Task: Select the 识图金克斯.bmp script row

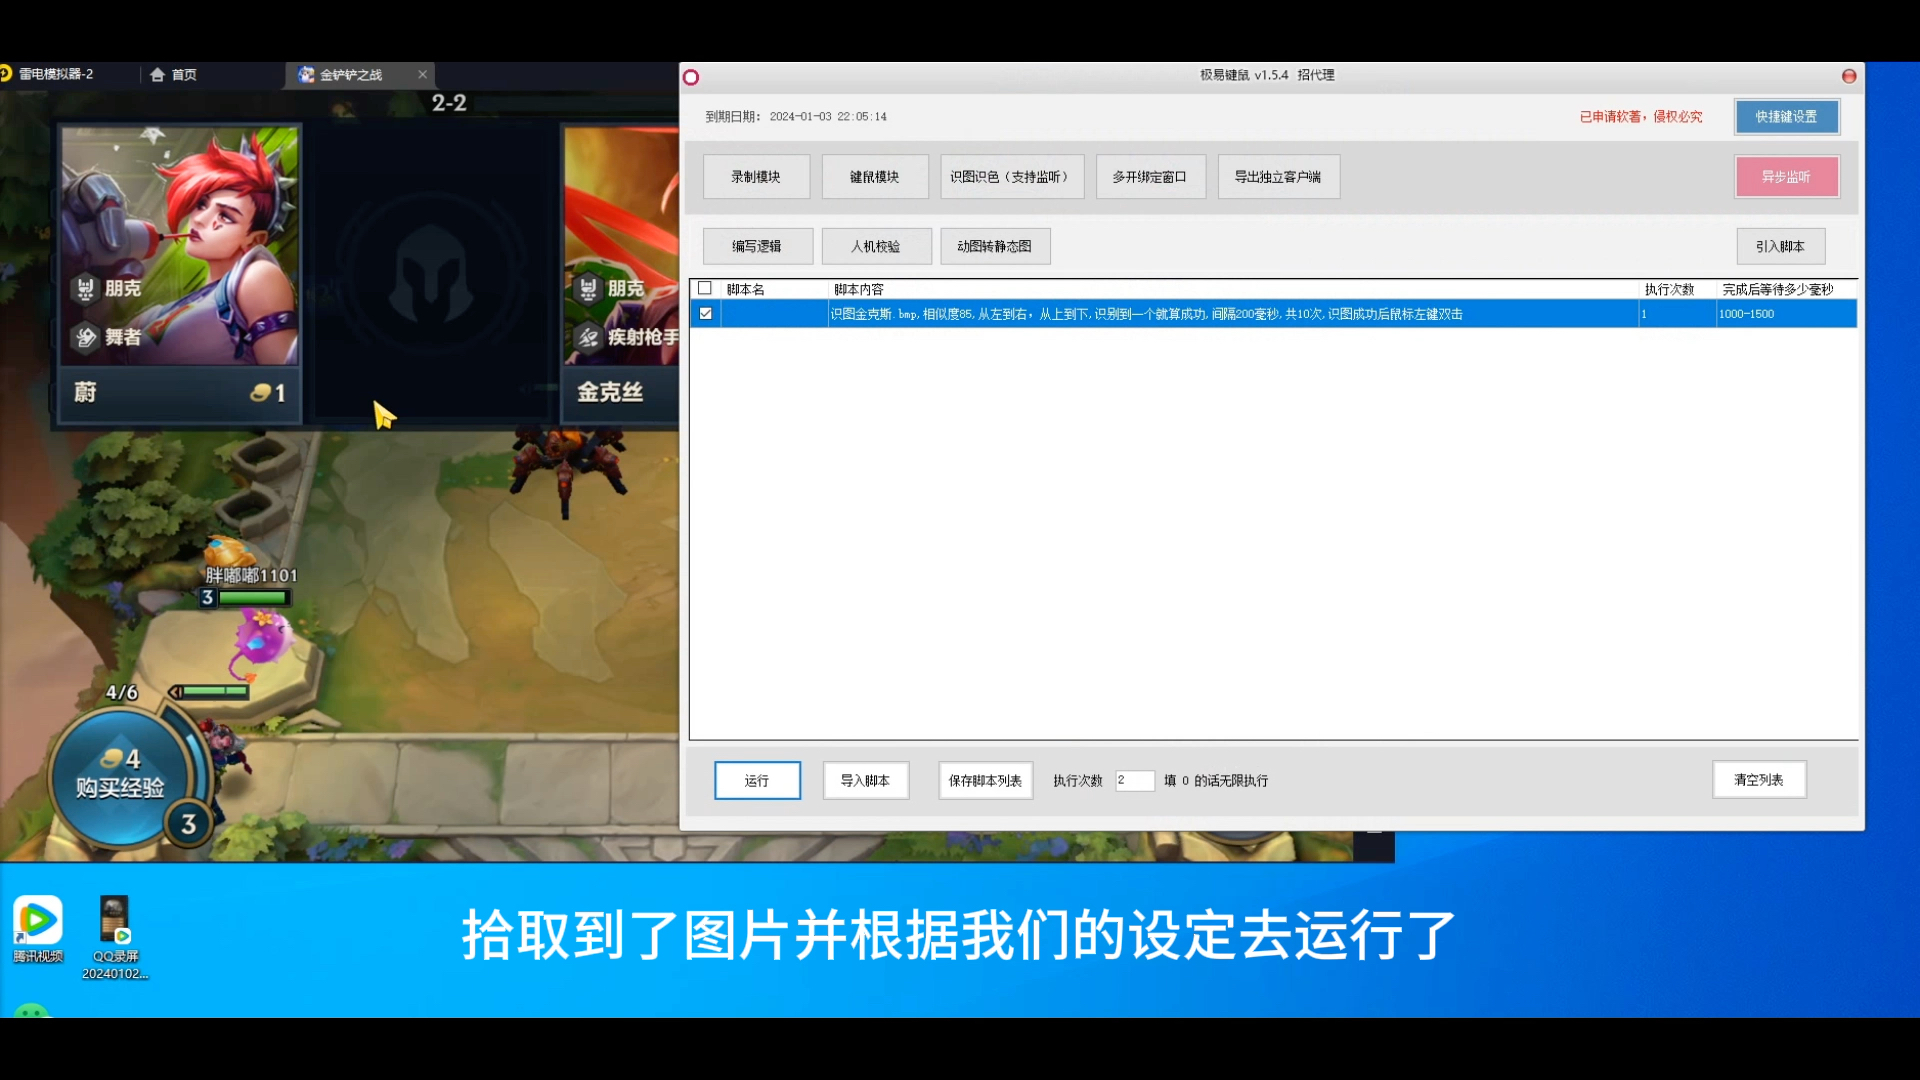Action: [1273, 314]
